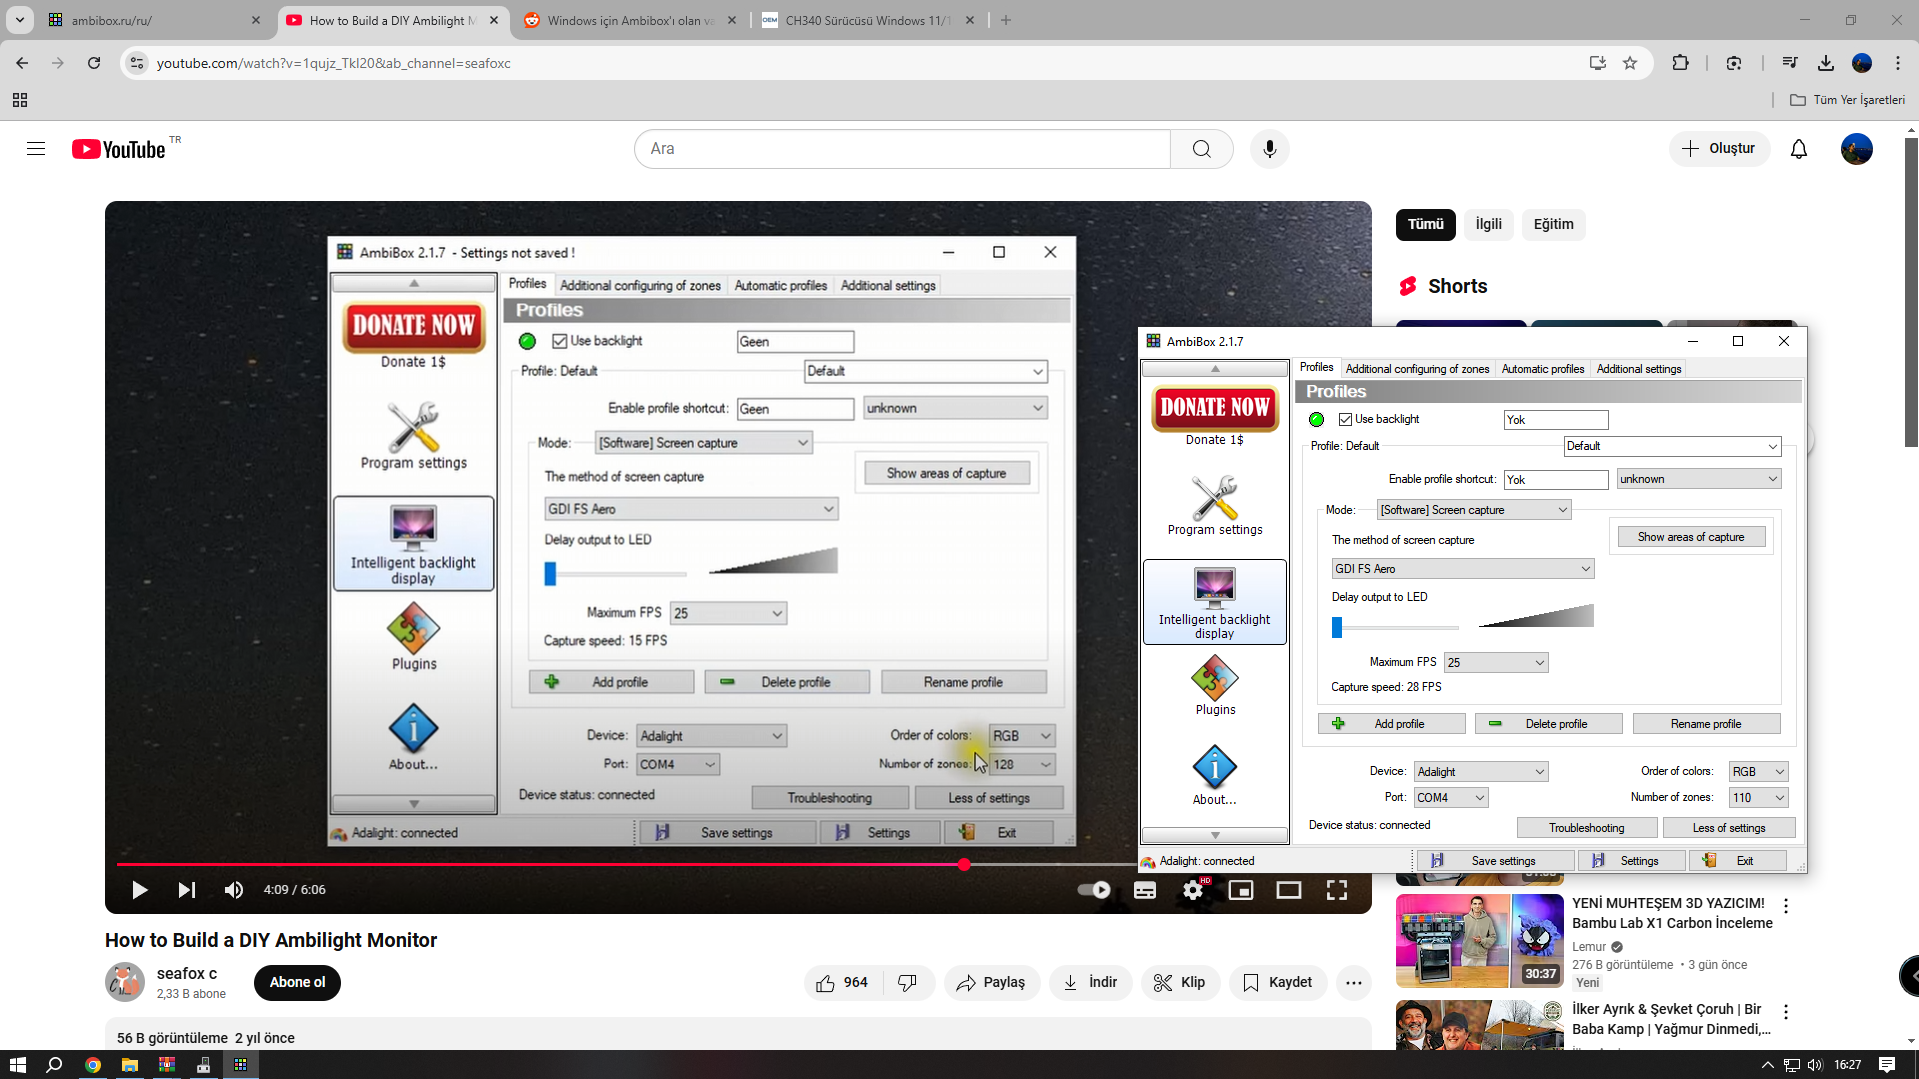Enable theater mode on the video

point(1289,890)
